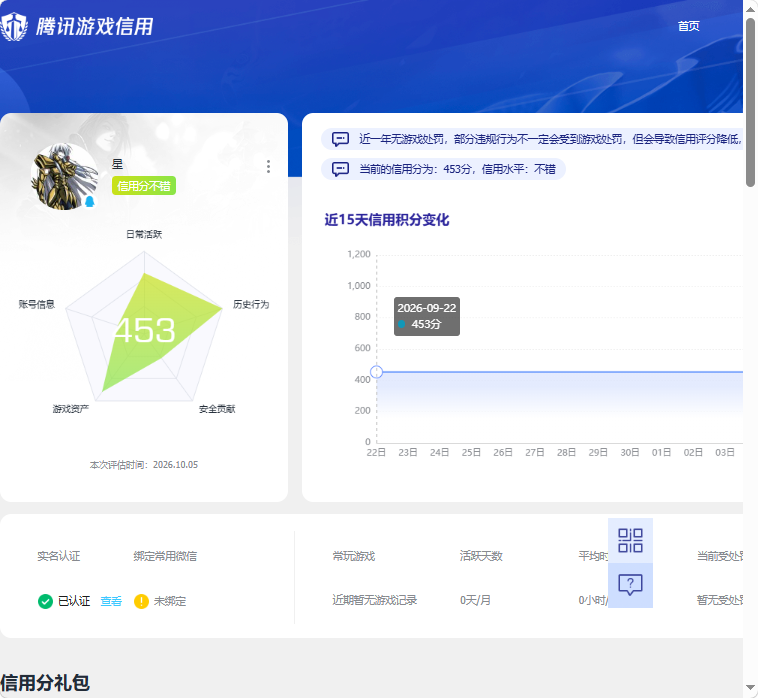This screenshot has height=698, width=758.
Task: Click the Tencent Game Credit shield logo
Action: point(14,26)
